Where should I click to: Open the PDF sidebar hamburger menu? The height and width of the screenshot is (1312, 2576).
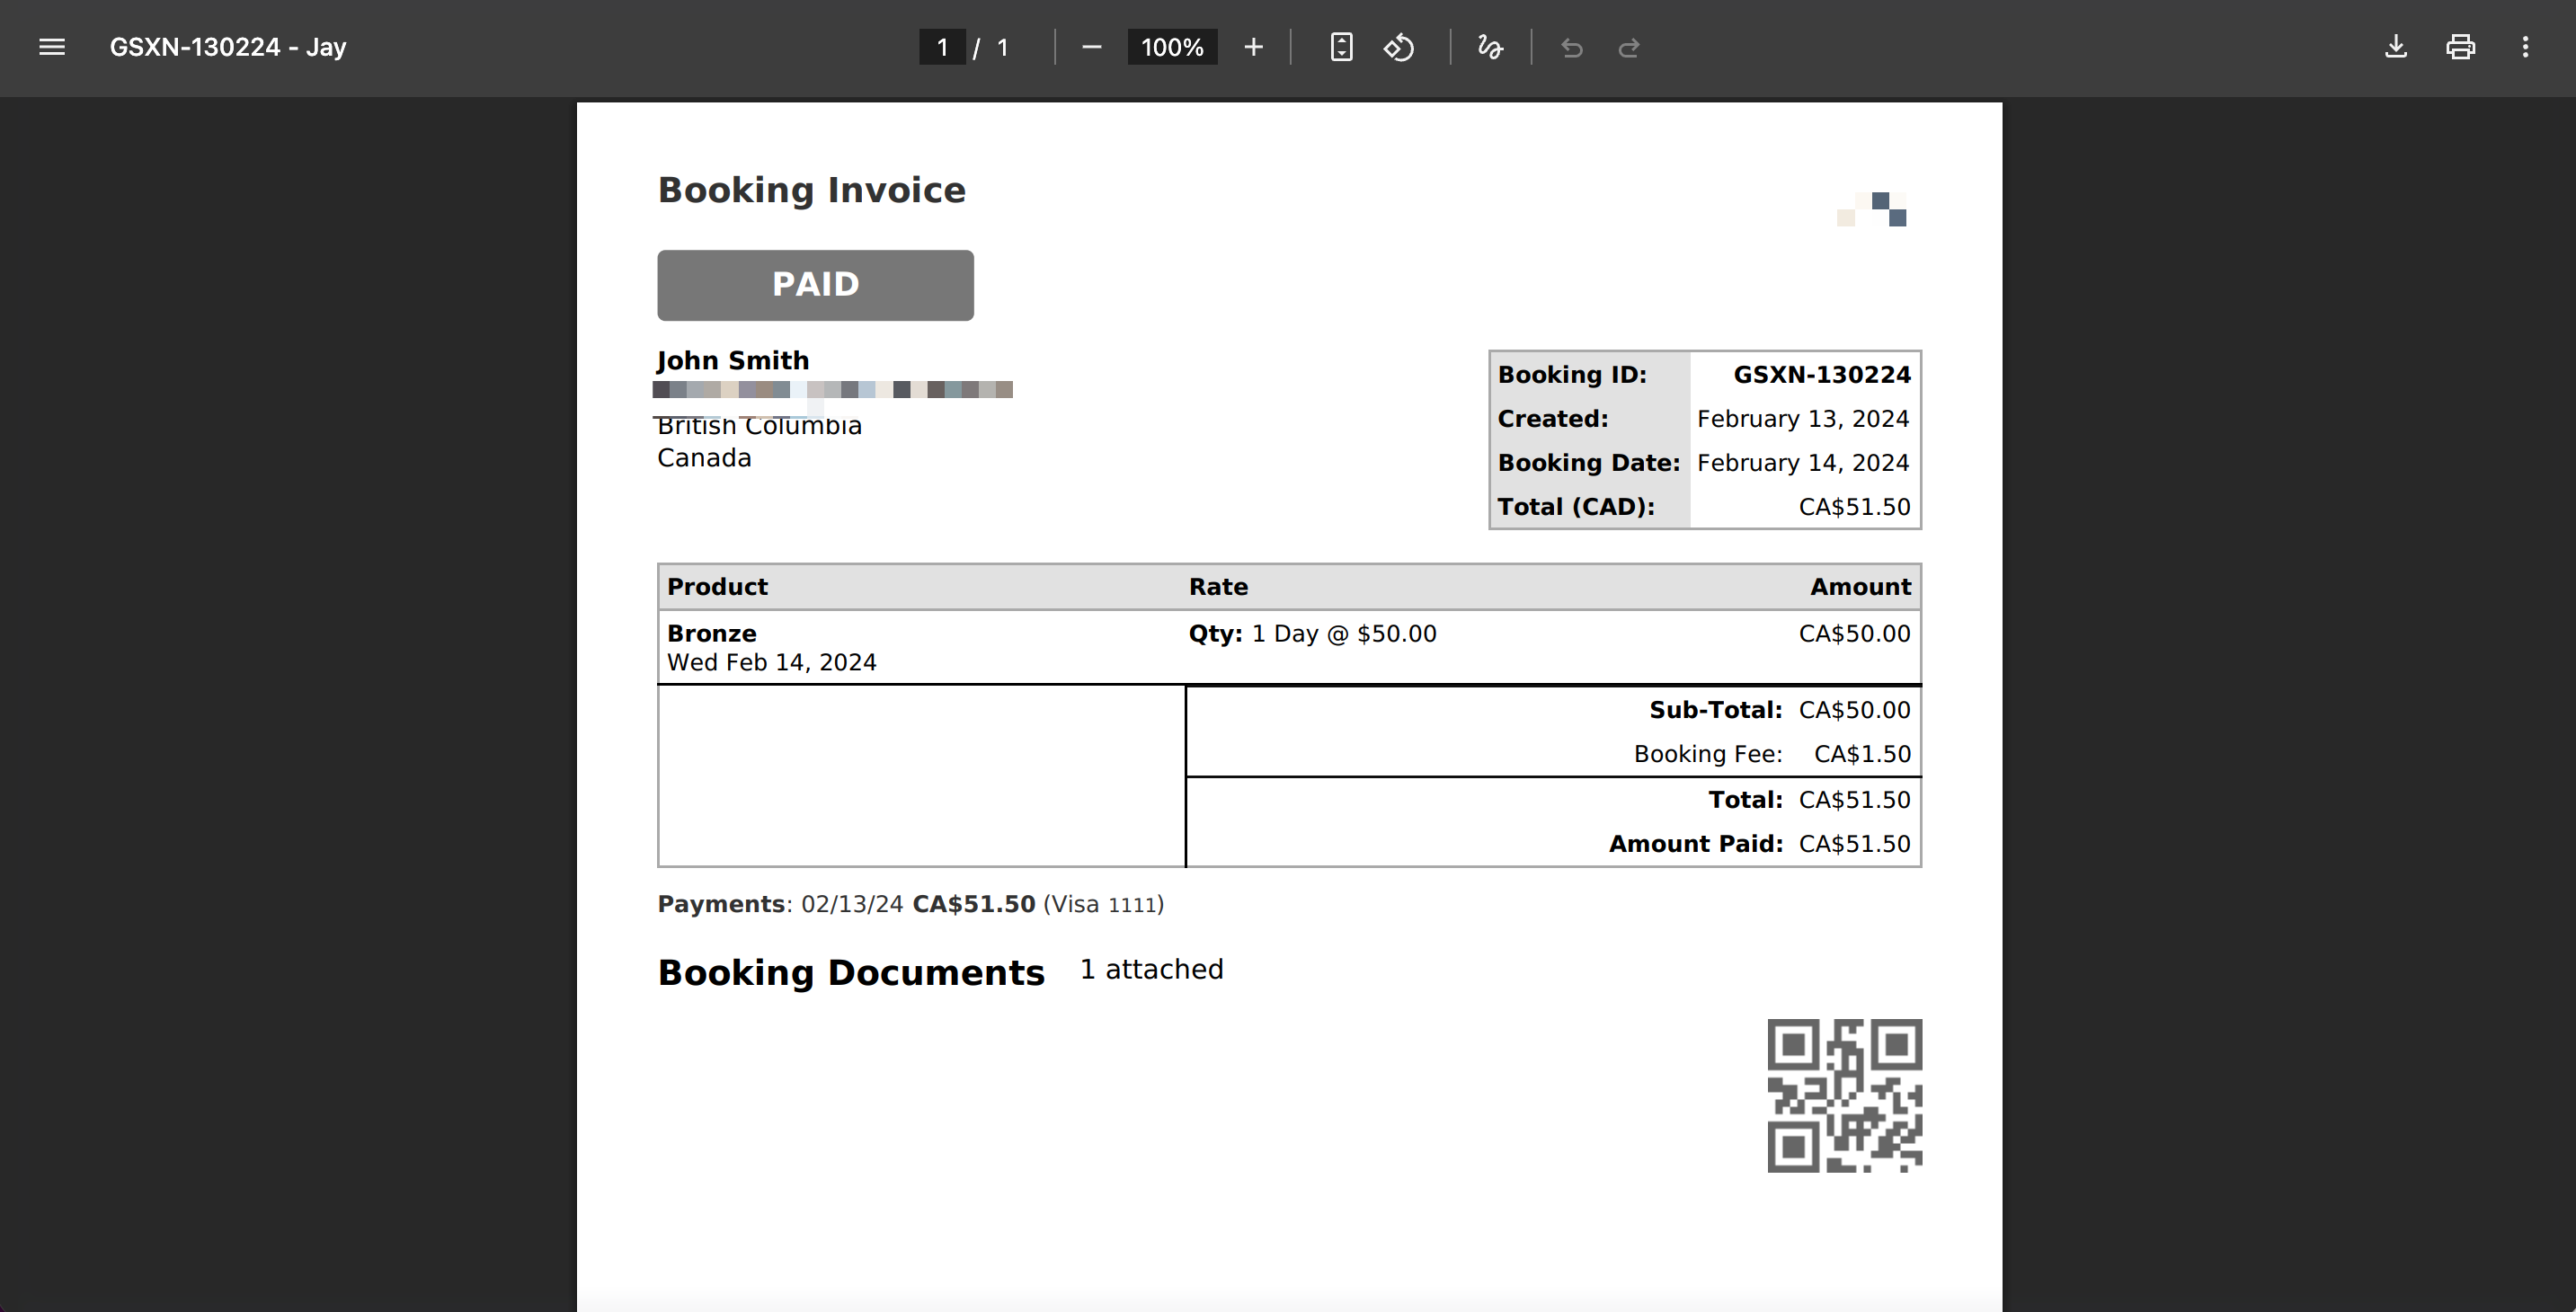52,47
